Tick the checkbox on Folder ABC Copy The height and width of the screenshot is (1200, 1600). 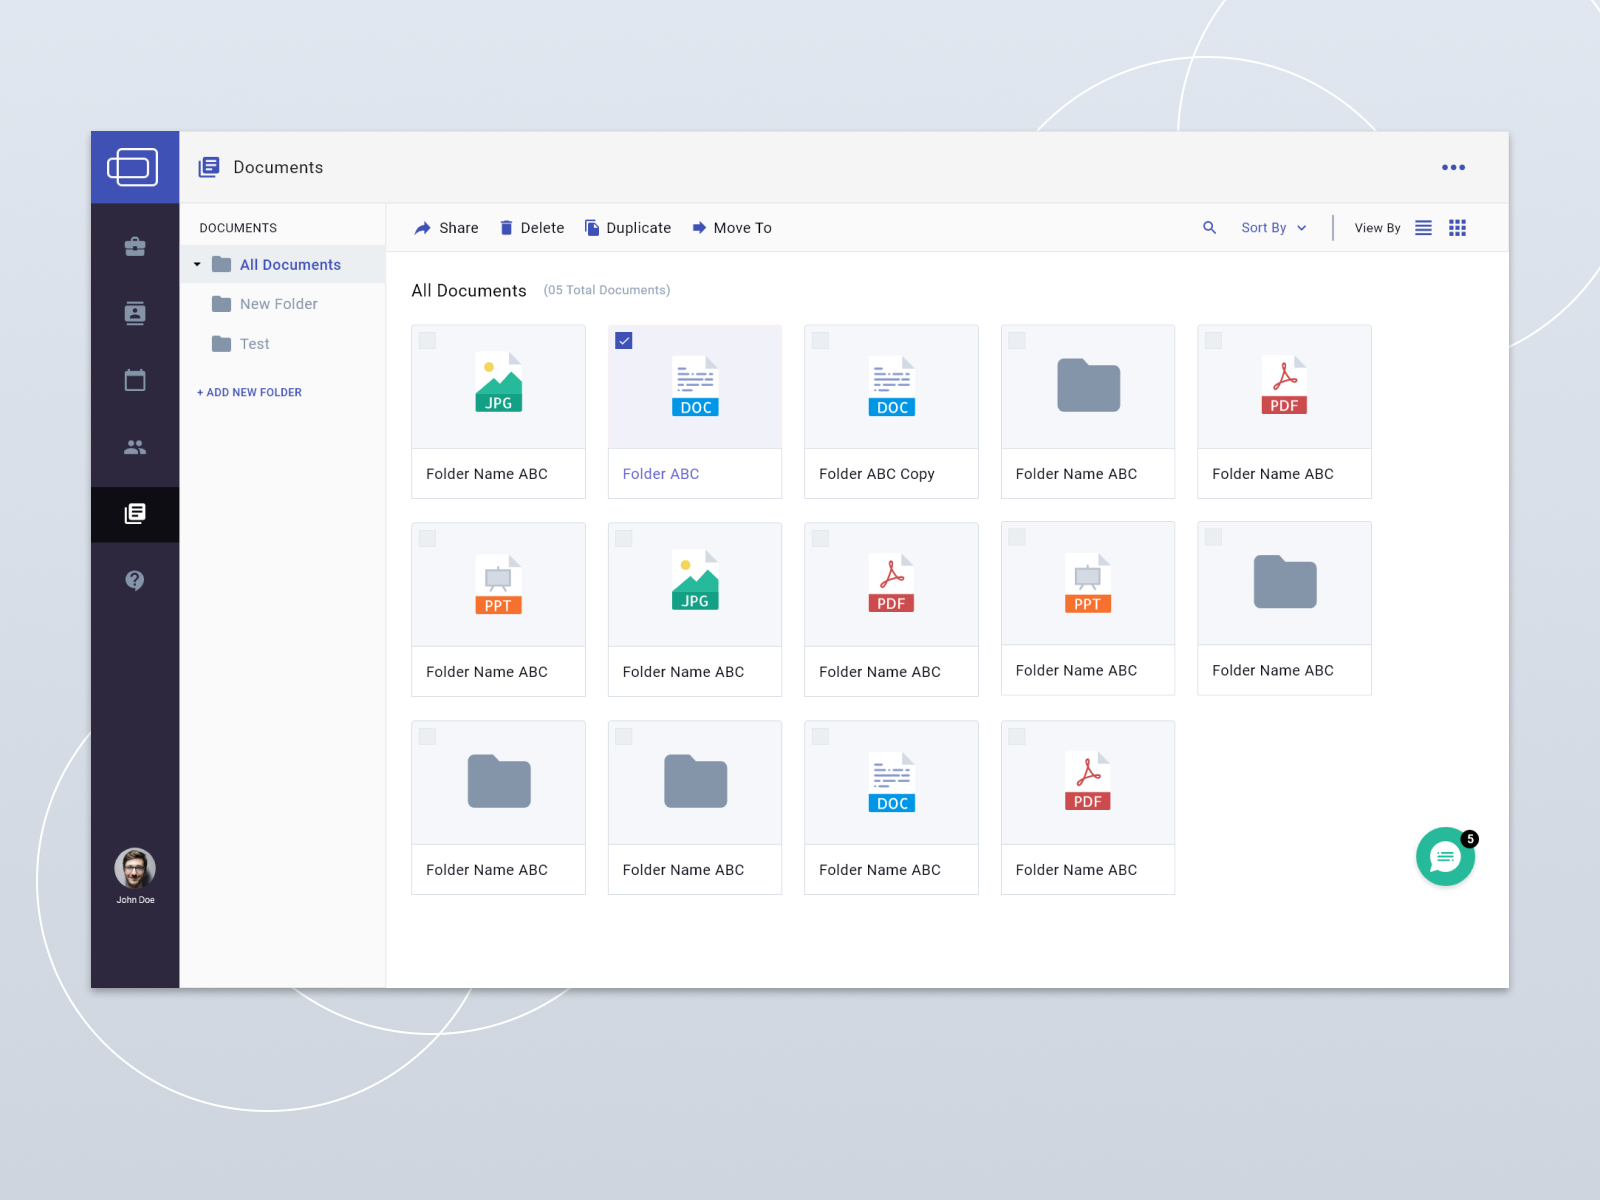coord(820,341)
